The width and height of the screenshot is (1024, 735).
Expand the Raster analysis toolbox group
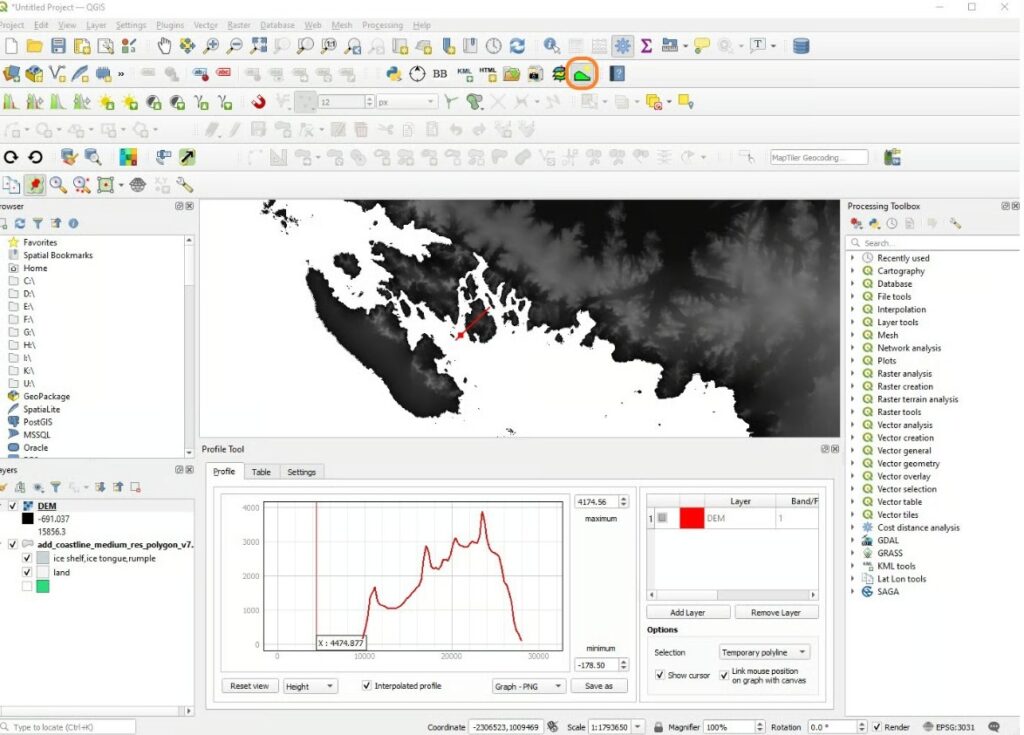(x=852, y=374)
